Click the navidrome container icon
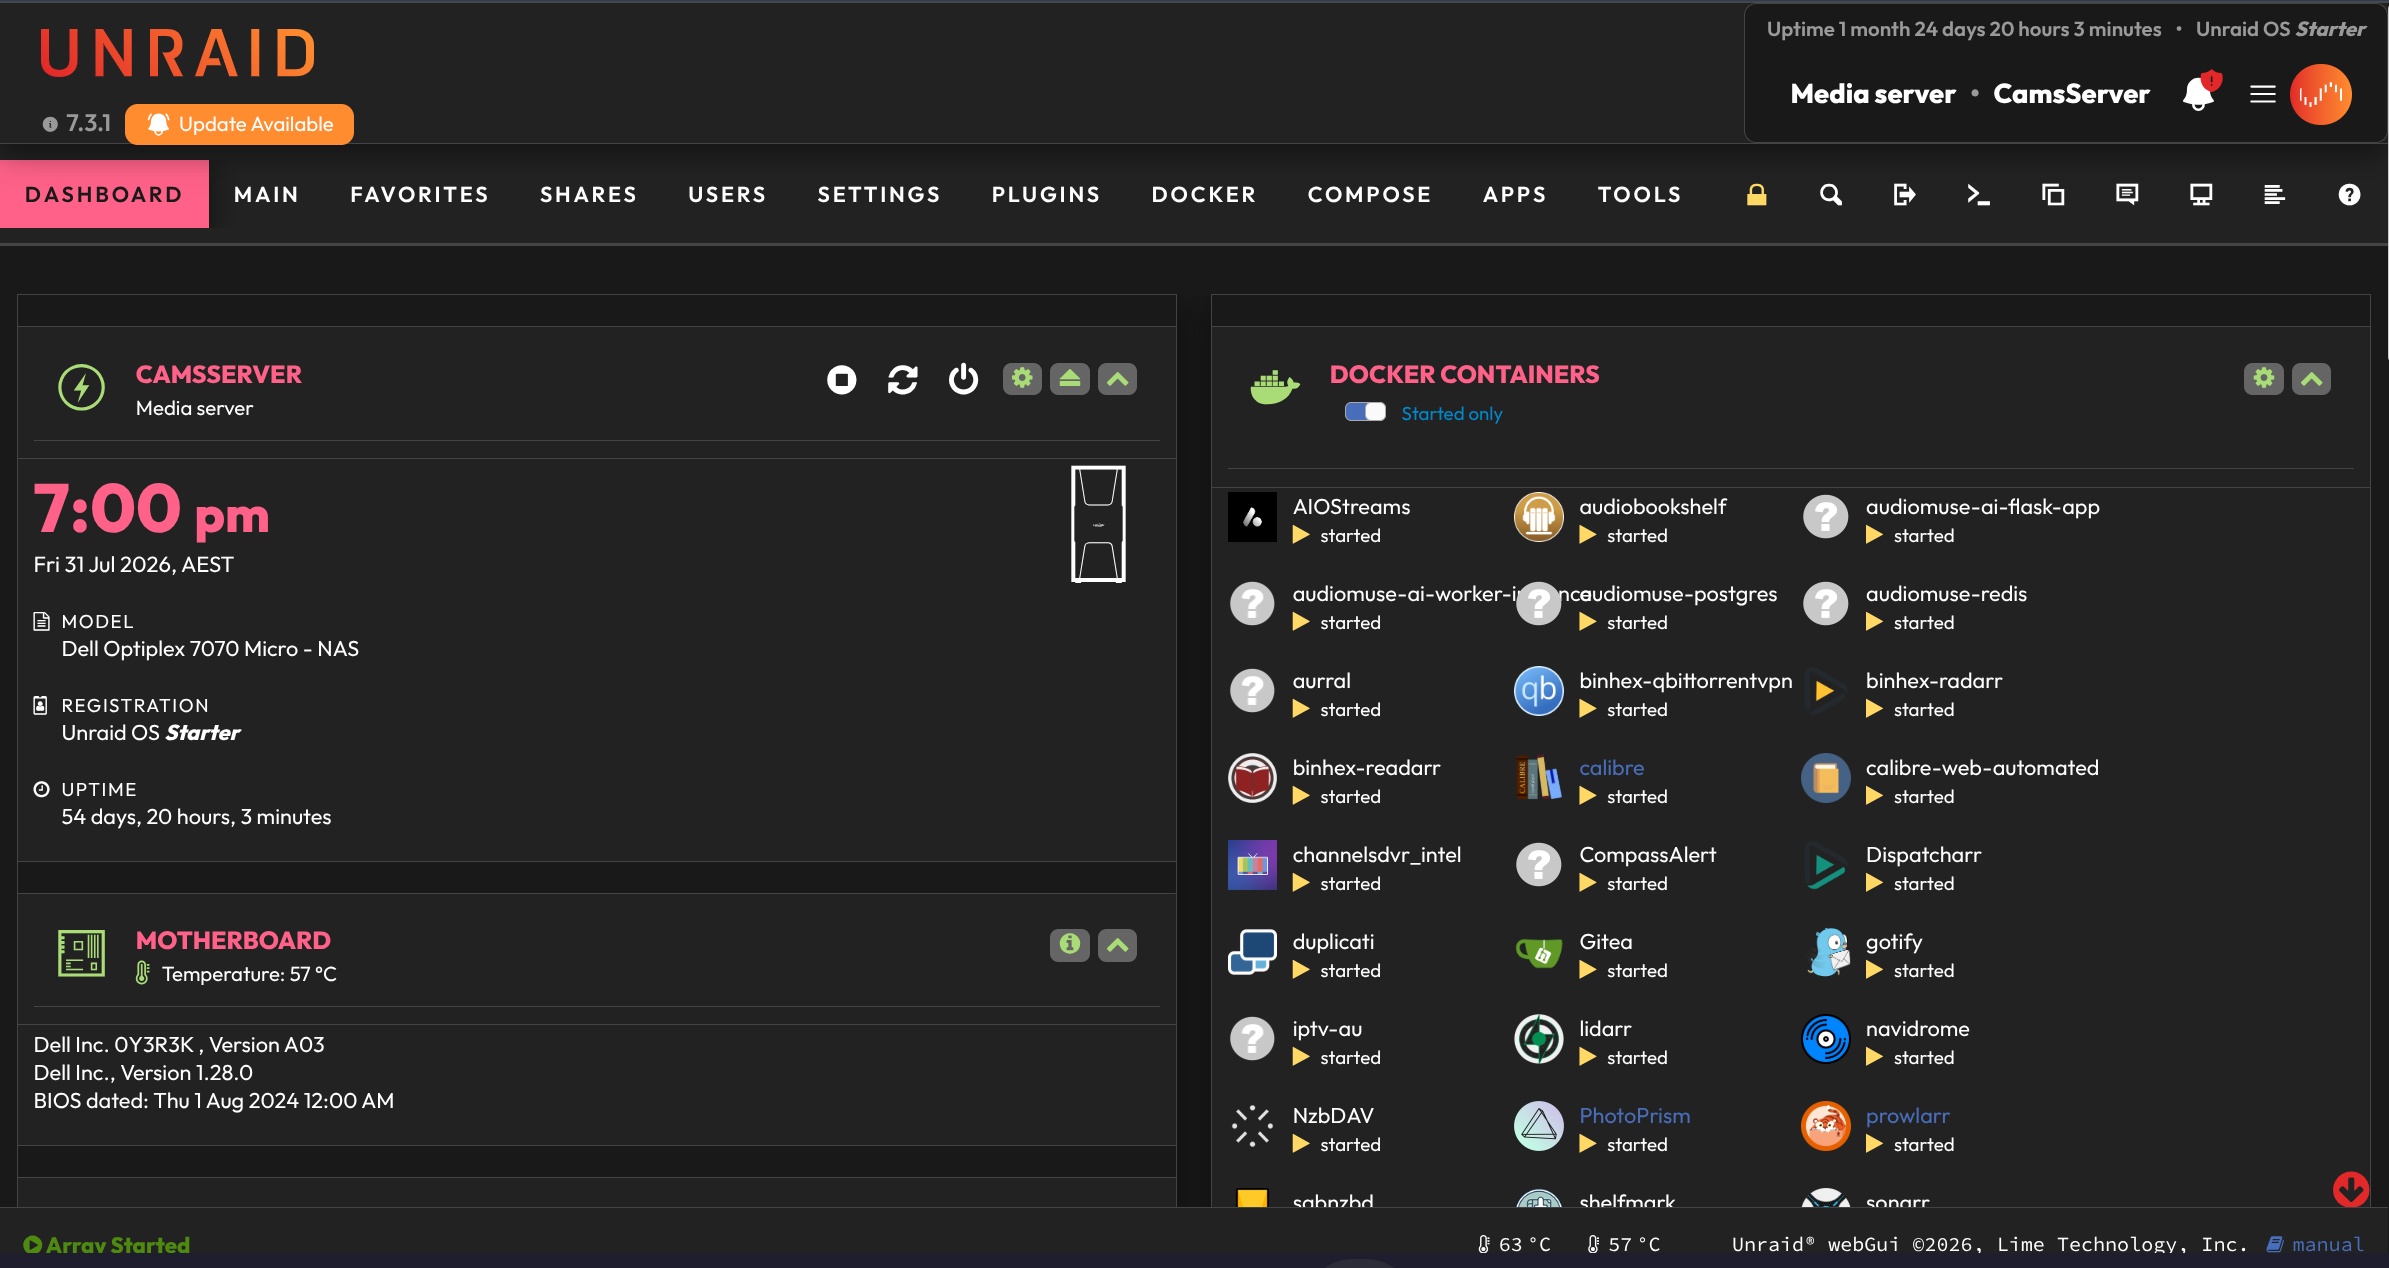The height and width of the screenshot is (1268, 2389). (1826, 1039)
